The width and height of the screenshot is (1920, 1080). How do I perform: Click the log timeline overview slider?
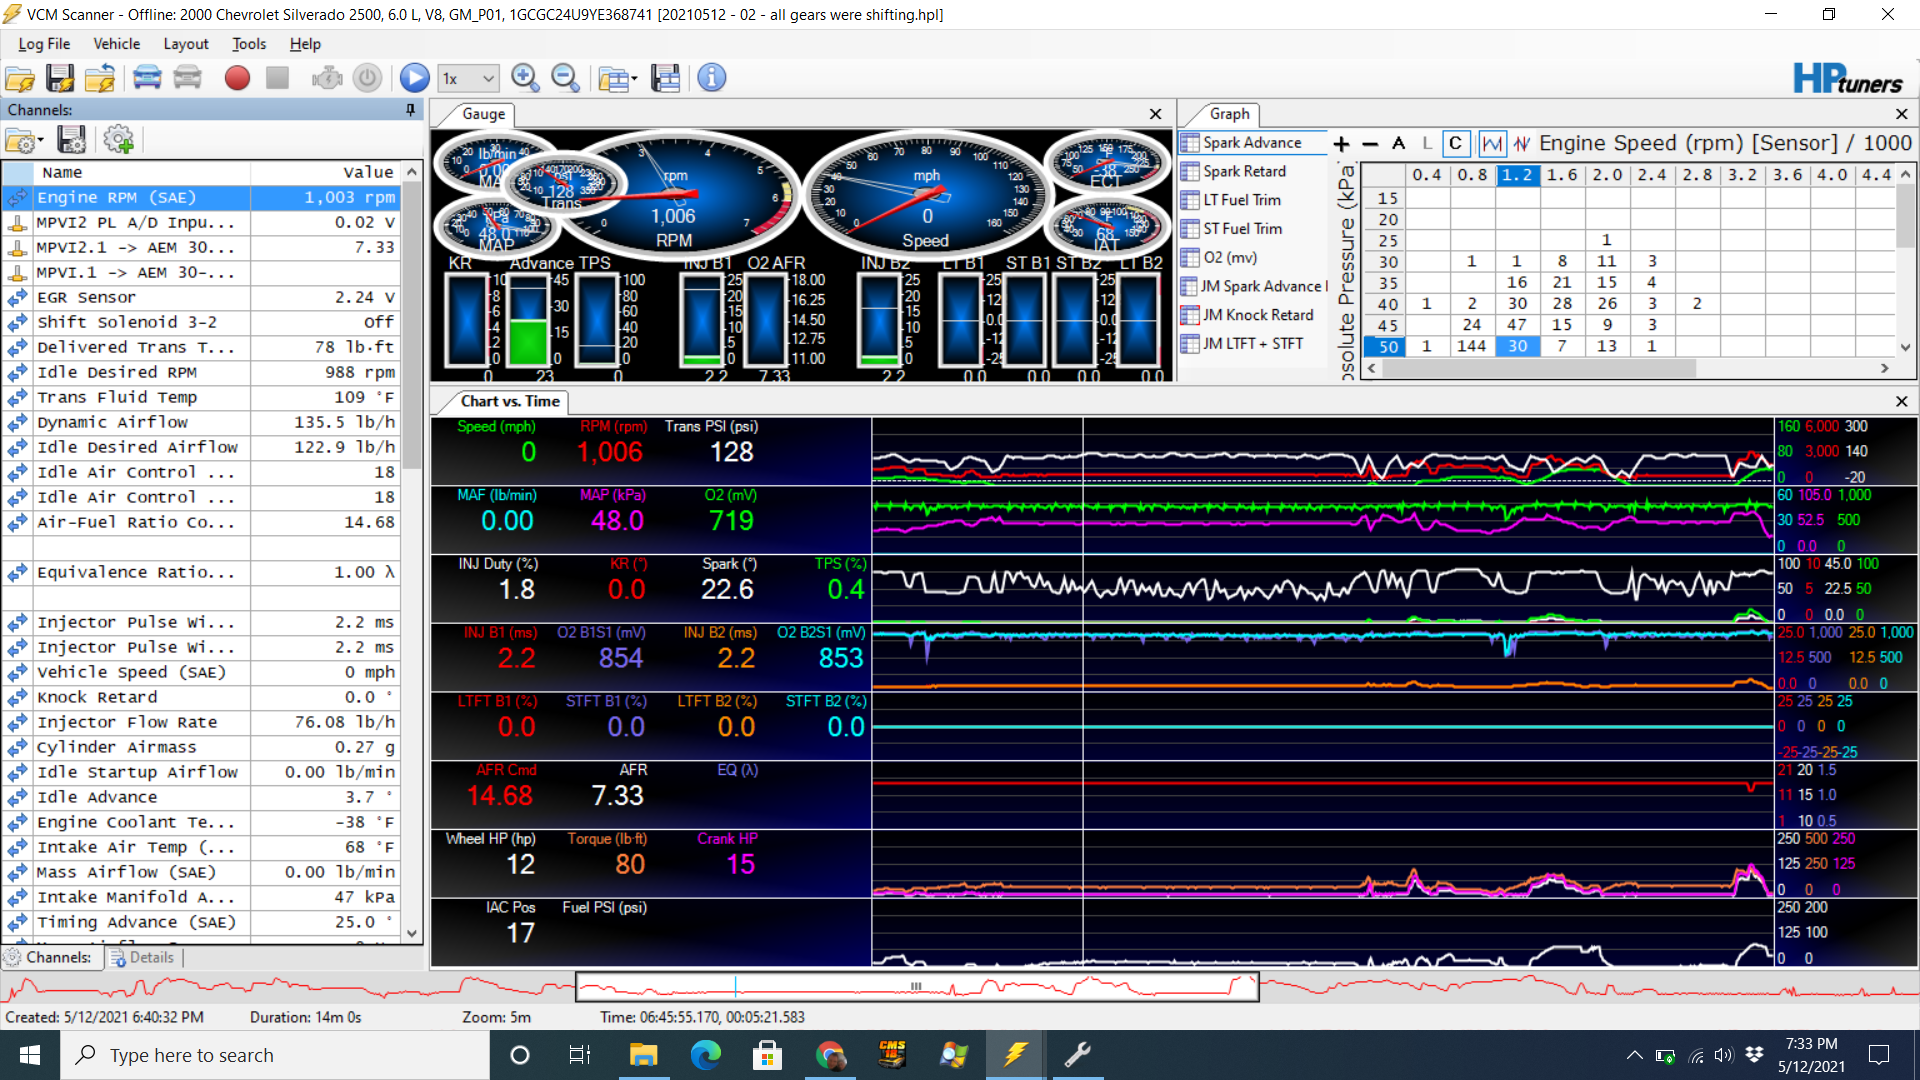click(915, 987)
